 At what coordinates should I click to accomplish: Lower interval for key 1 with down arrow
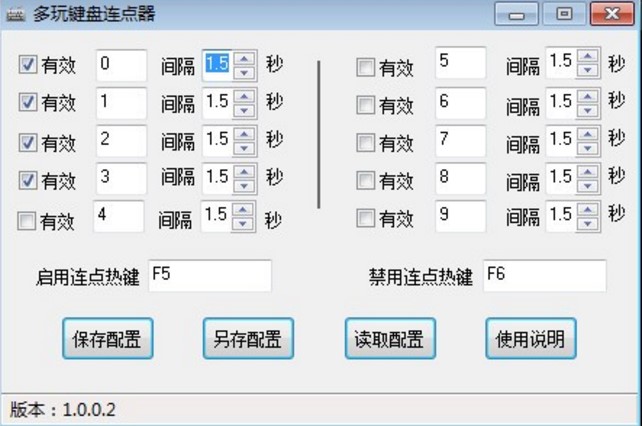[244, 111]
